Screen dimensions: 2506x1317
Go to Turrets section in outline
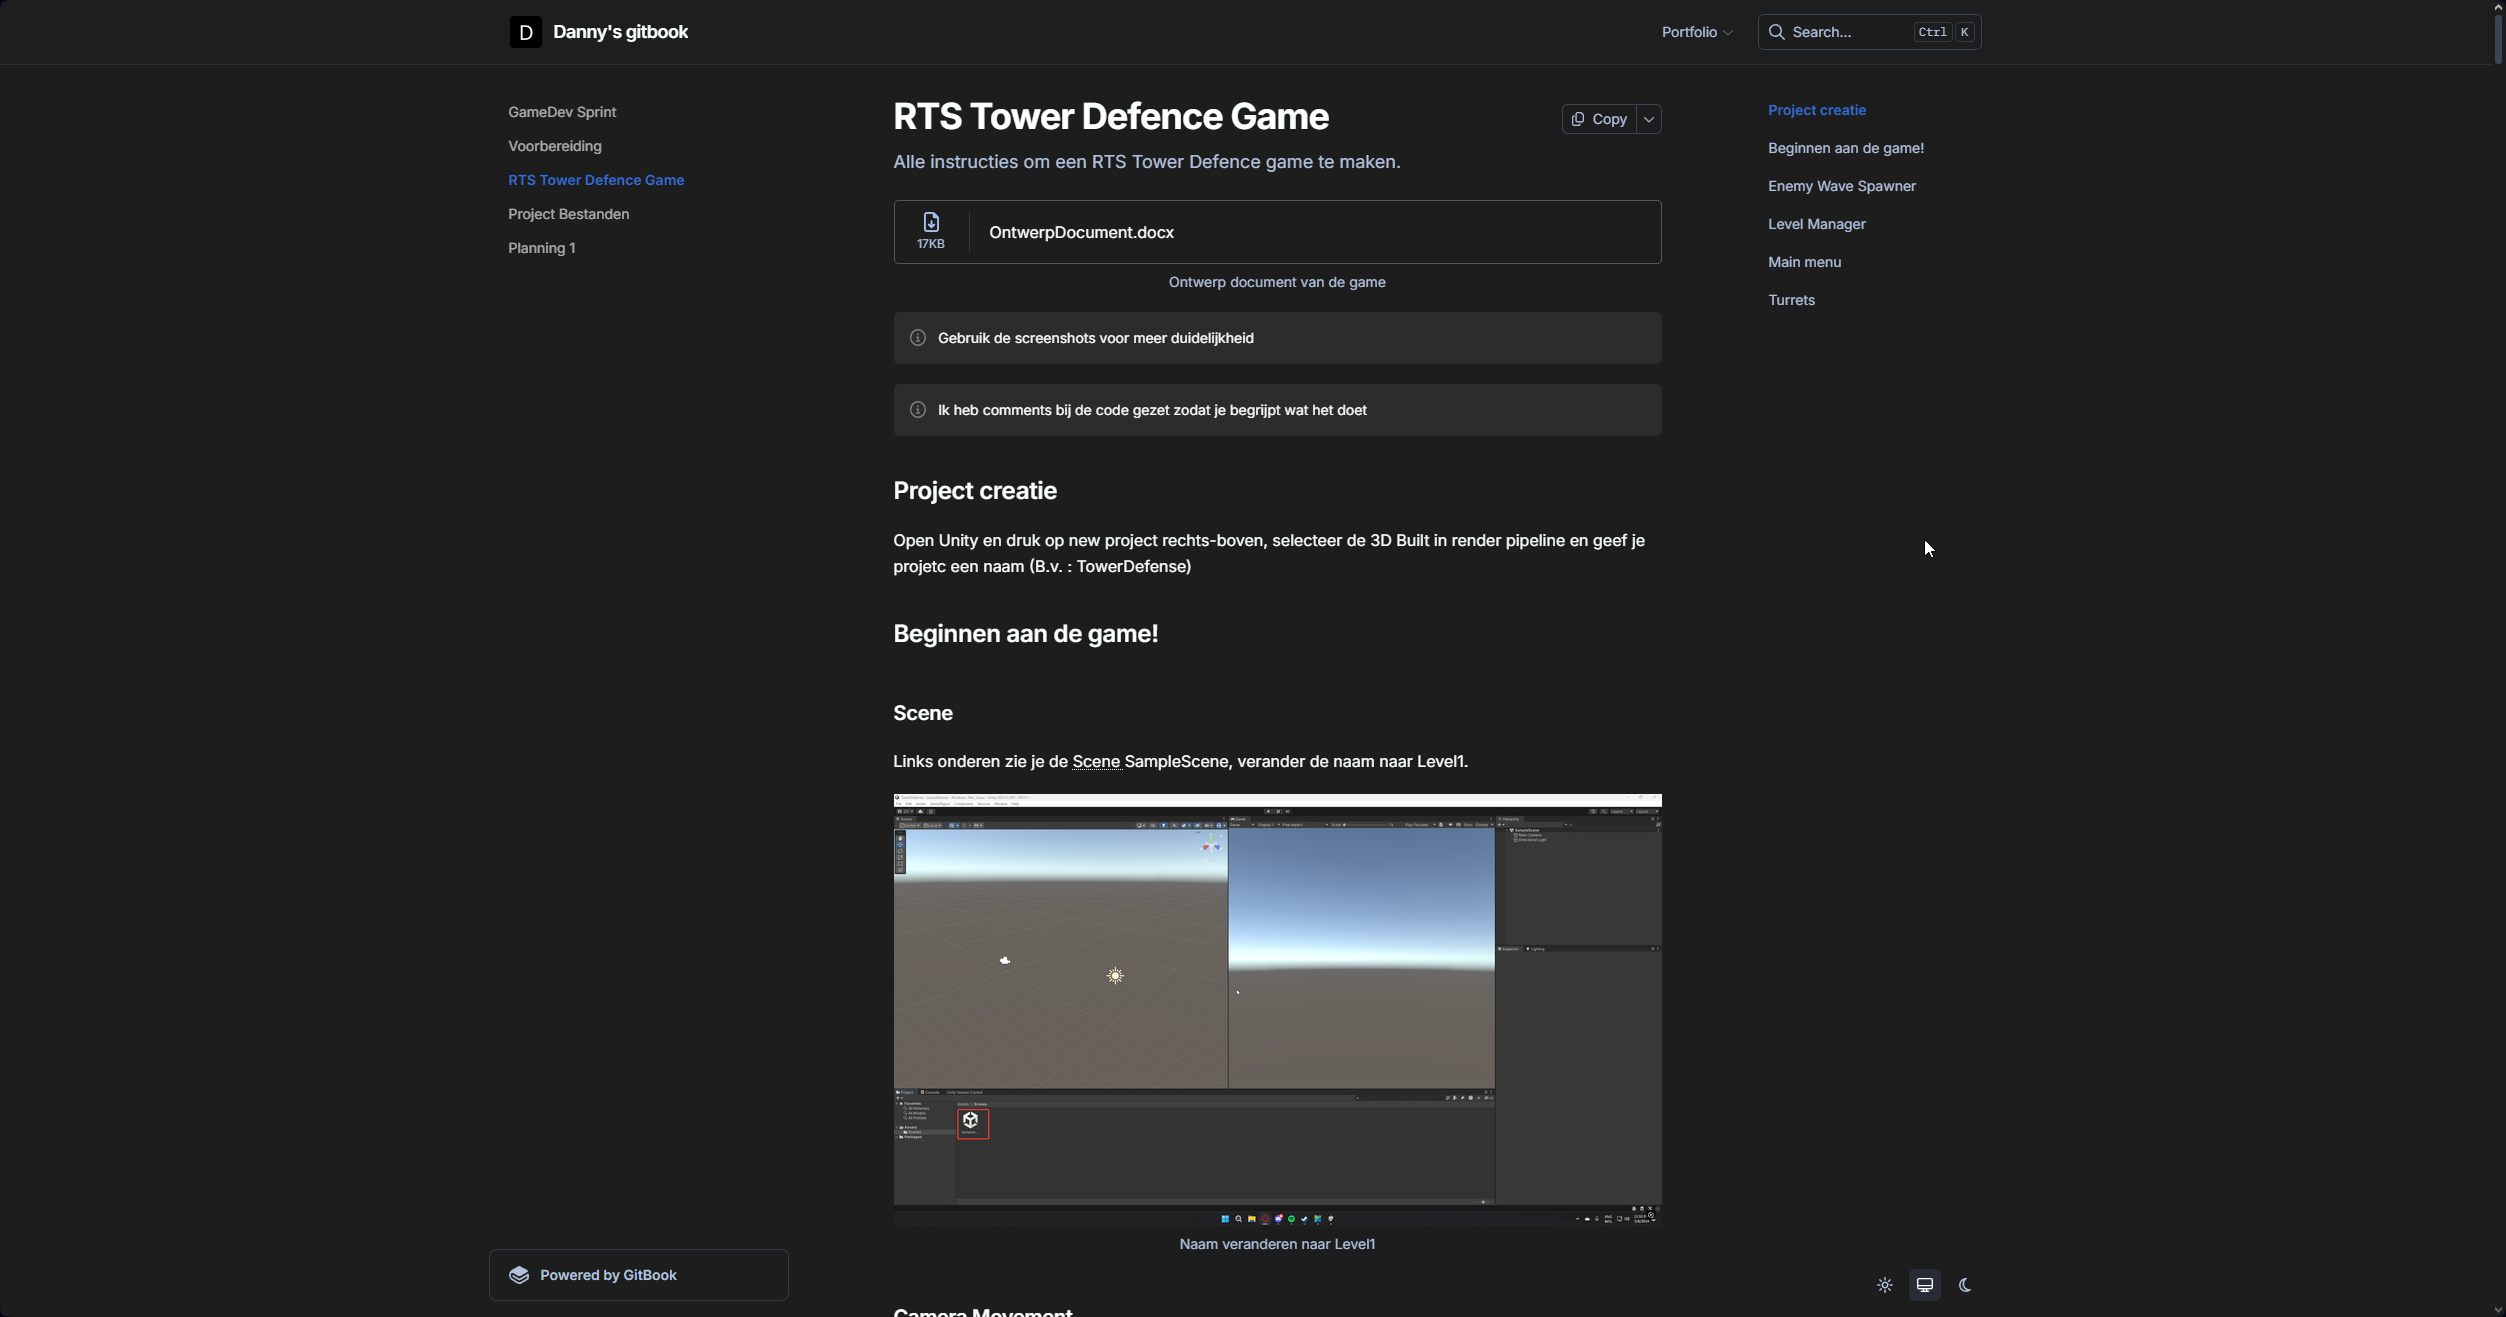point(1790,300)
